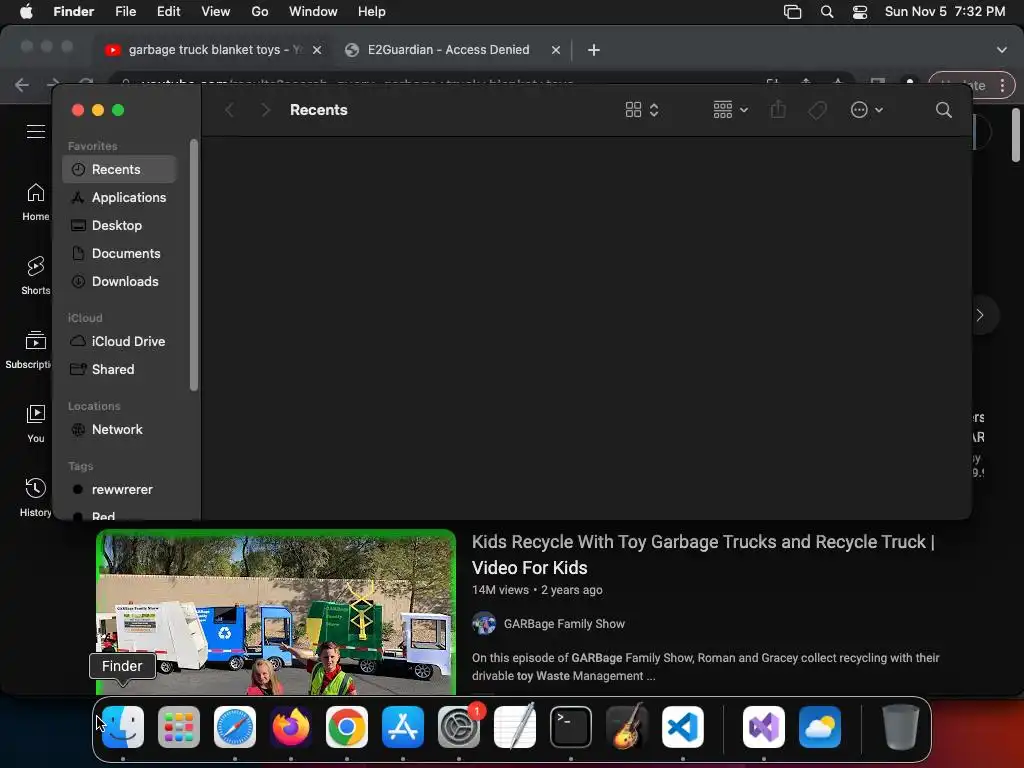The width and height of the screenshot is (1024, 768).
Task: Open the Apple menu
Action: pyautogui.click(x=26, y=12)
